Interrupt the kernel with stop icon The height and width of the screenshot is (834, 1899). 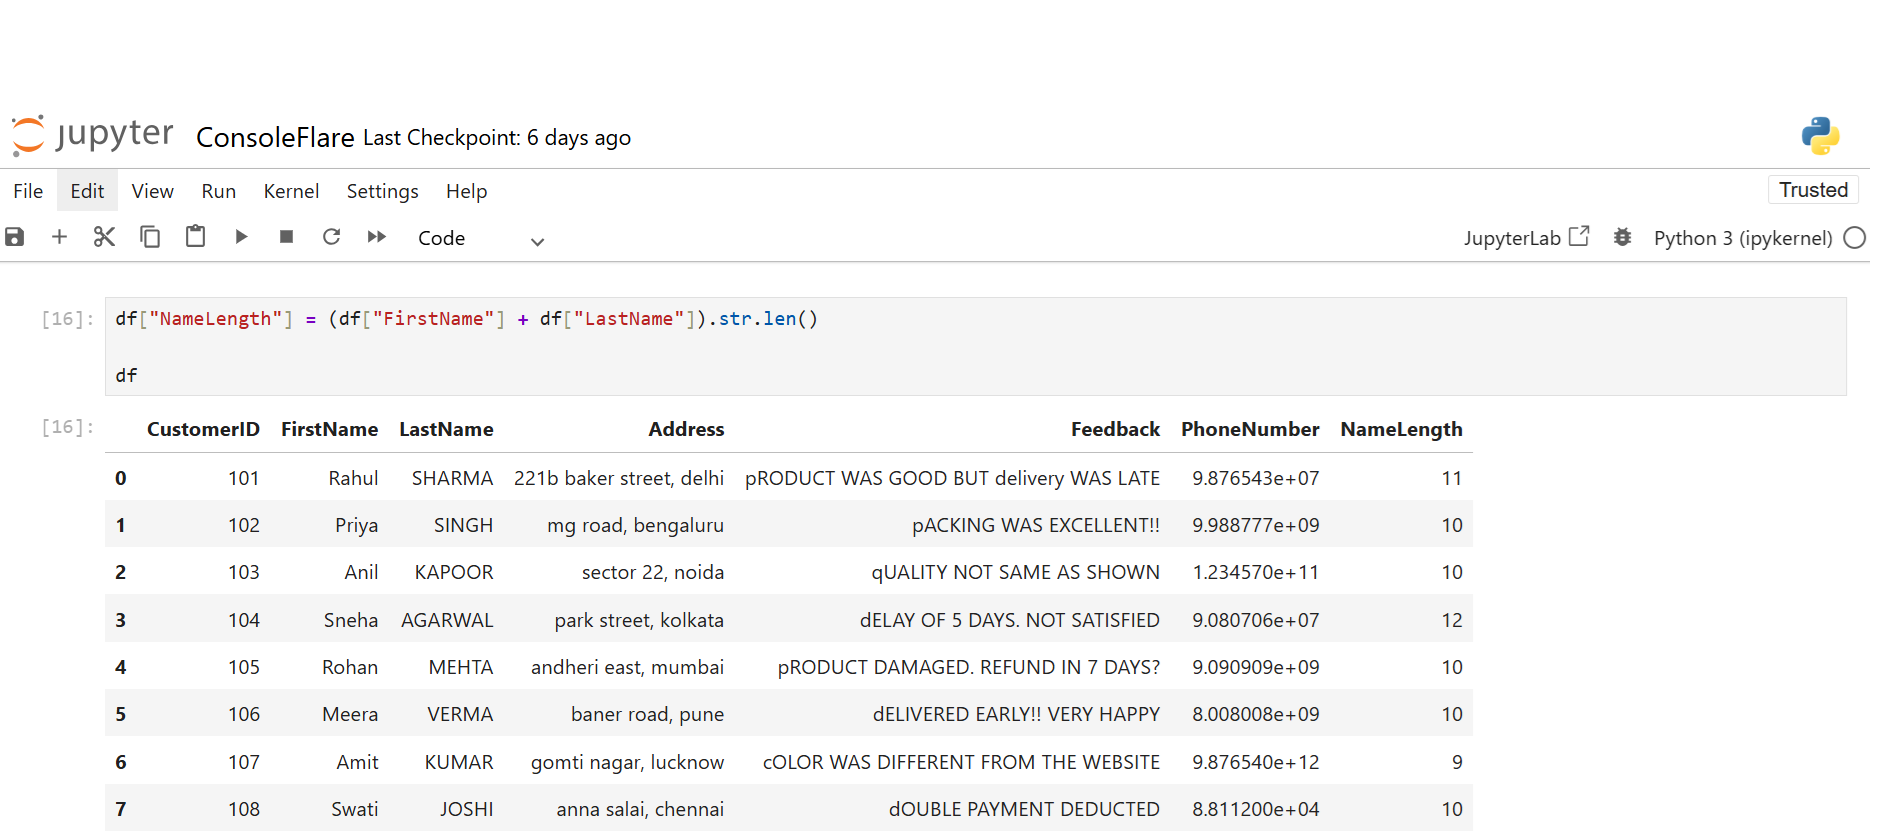[x=286, y=237]
